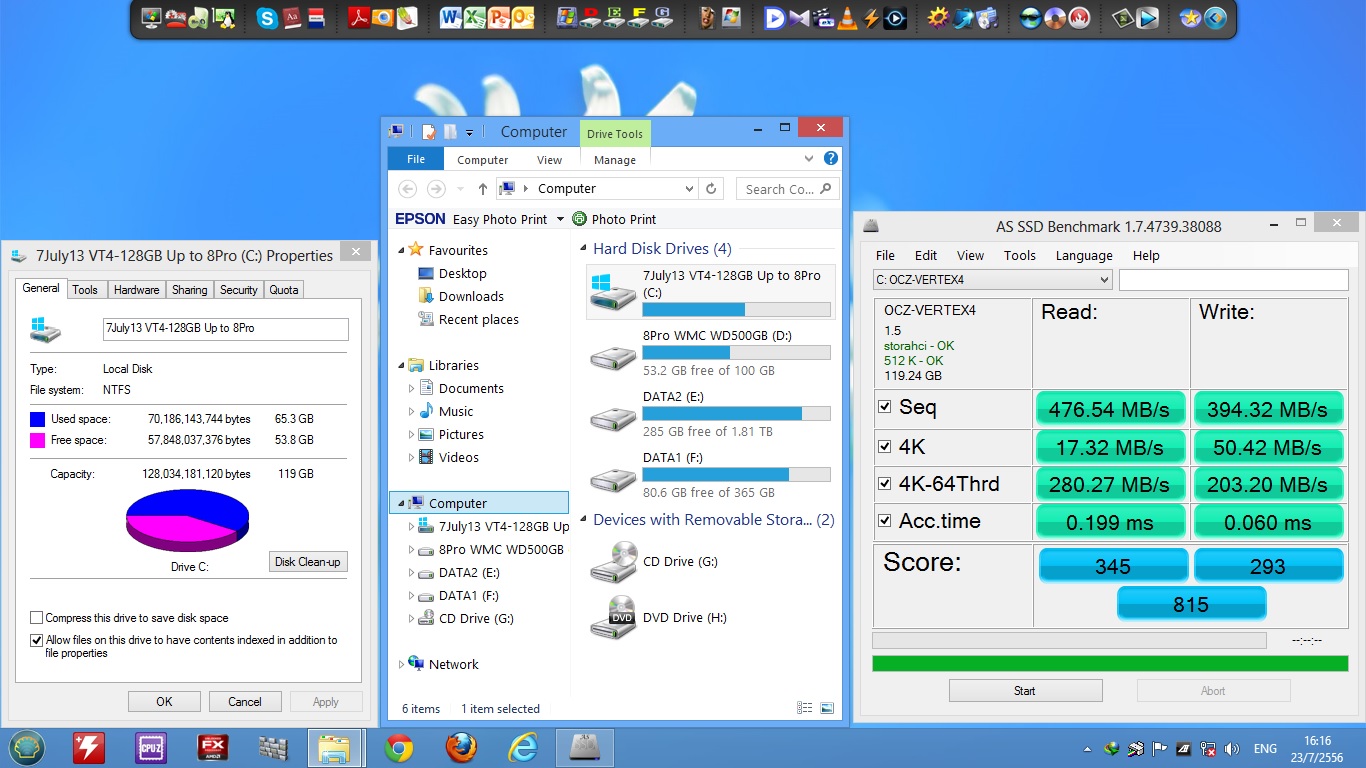The width and height of the screenshot is (1366, 768).
Task: Open the File tab in Explorer
Action: pos(416,159)
